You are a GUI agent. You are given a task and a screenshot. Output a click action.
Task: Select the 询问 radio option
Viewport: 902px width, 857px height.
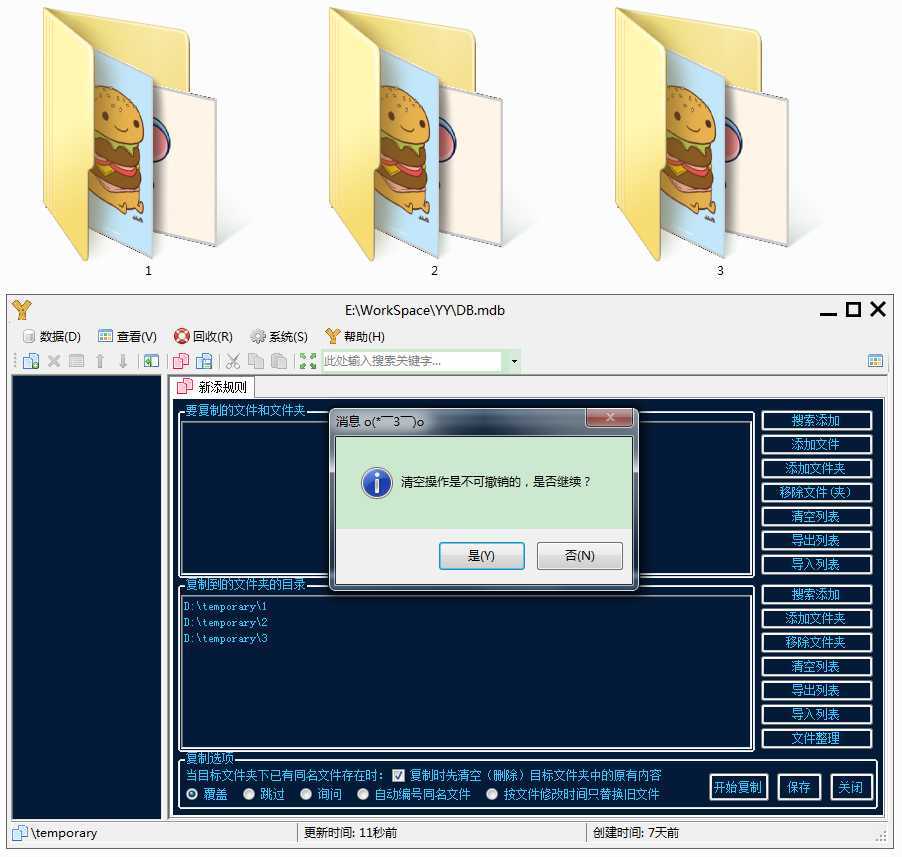point(306,794)
